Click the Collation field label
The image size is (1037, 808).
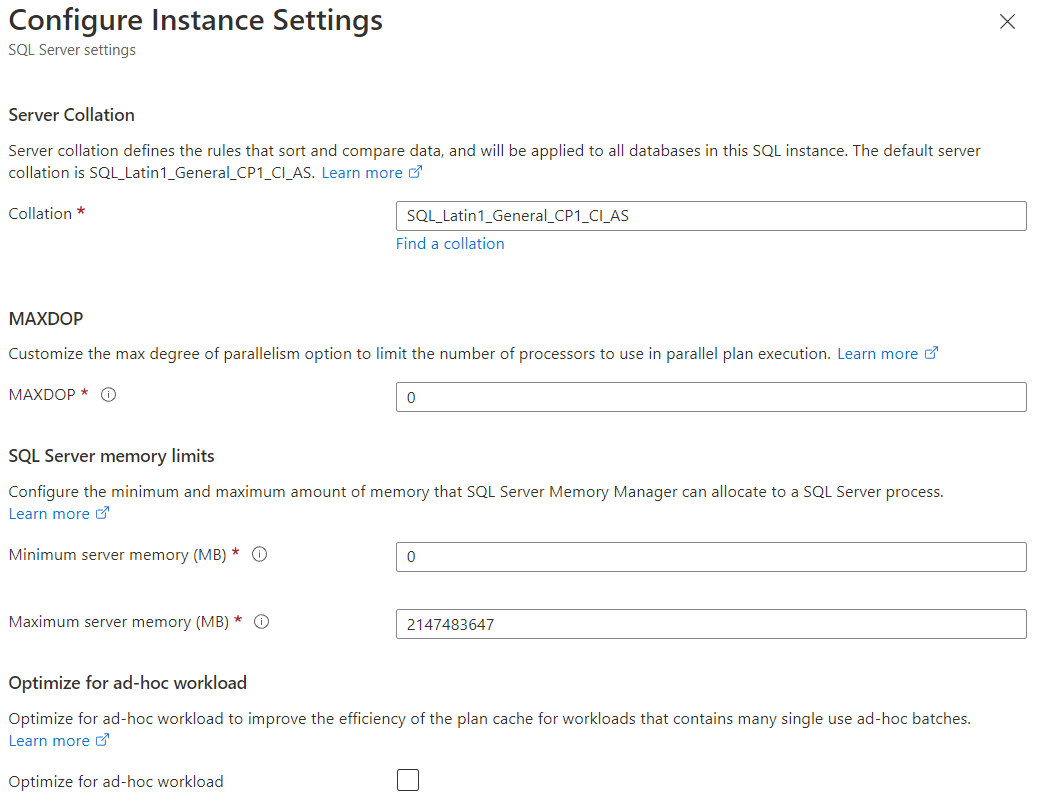[x=40, y=214]
